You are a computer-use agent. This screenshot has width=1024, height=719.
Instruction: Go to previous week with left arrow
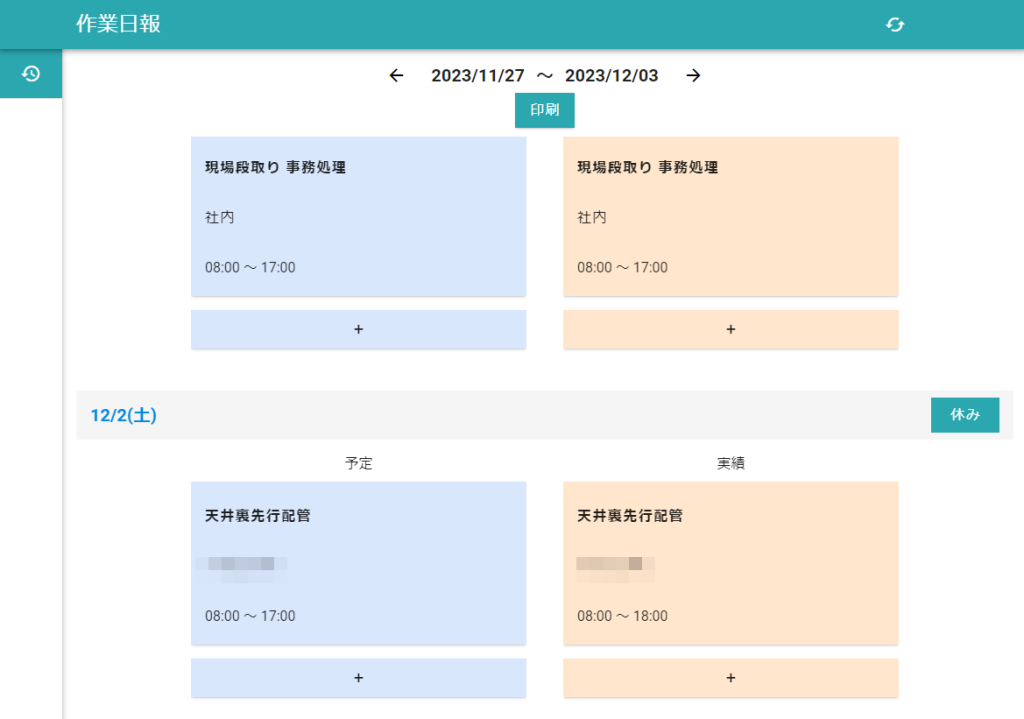pos(396,76)
